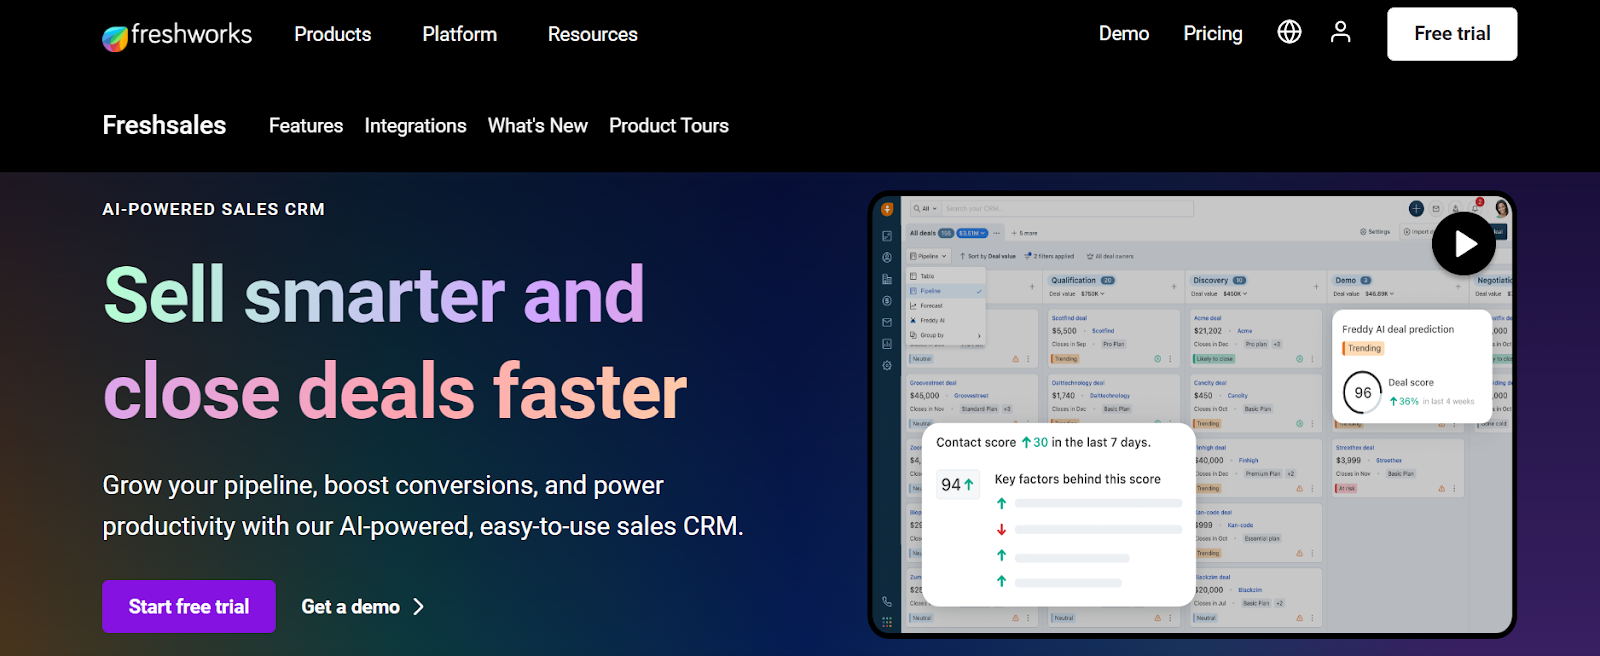This screenshot has height=656, width=1600.
Task: Expand Group by in the preview view menu
Action: coord(946,336)
